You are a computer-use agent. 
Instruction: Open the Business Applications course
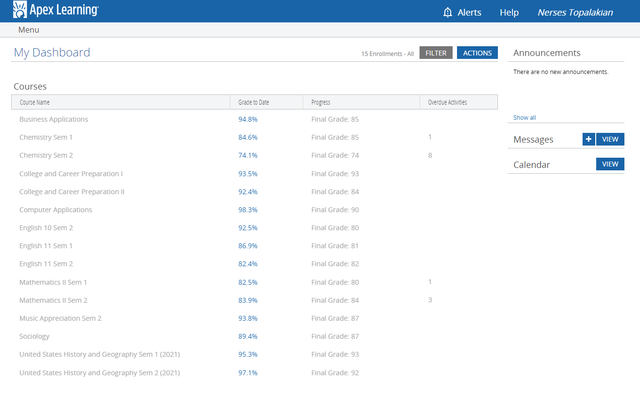click(53, 119)
